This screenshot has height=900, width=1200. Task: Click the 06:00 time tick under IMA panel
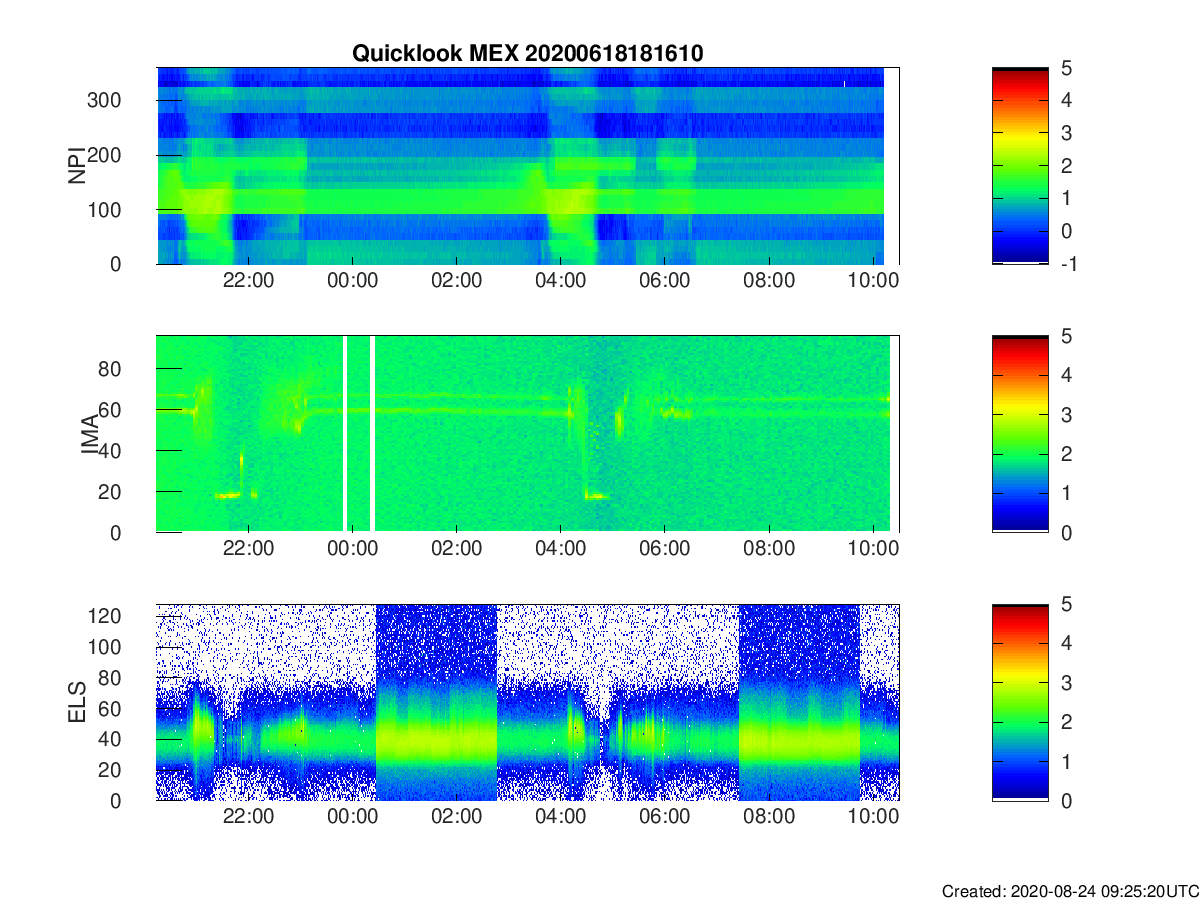coord(665,549)
